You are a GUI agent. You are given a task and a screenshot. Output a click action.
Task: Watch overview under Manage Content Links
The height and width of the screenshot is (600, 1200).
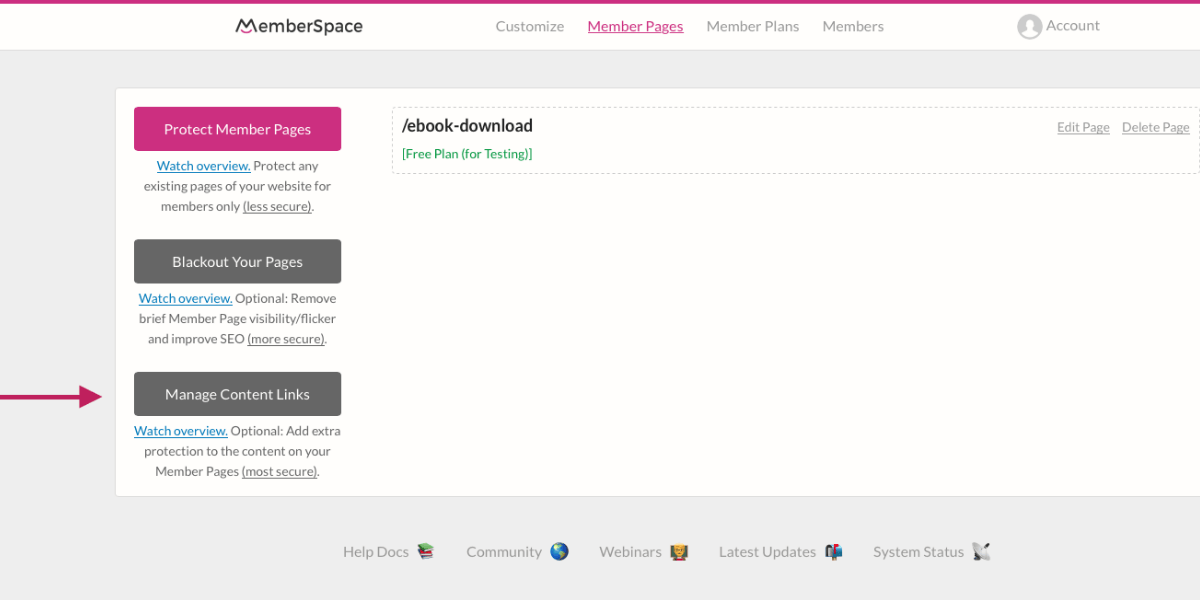click(181, 431)
